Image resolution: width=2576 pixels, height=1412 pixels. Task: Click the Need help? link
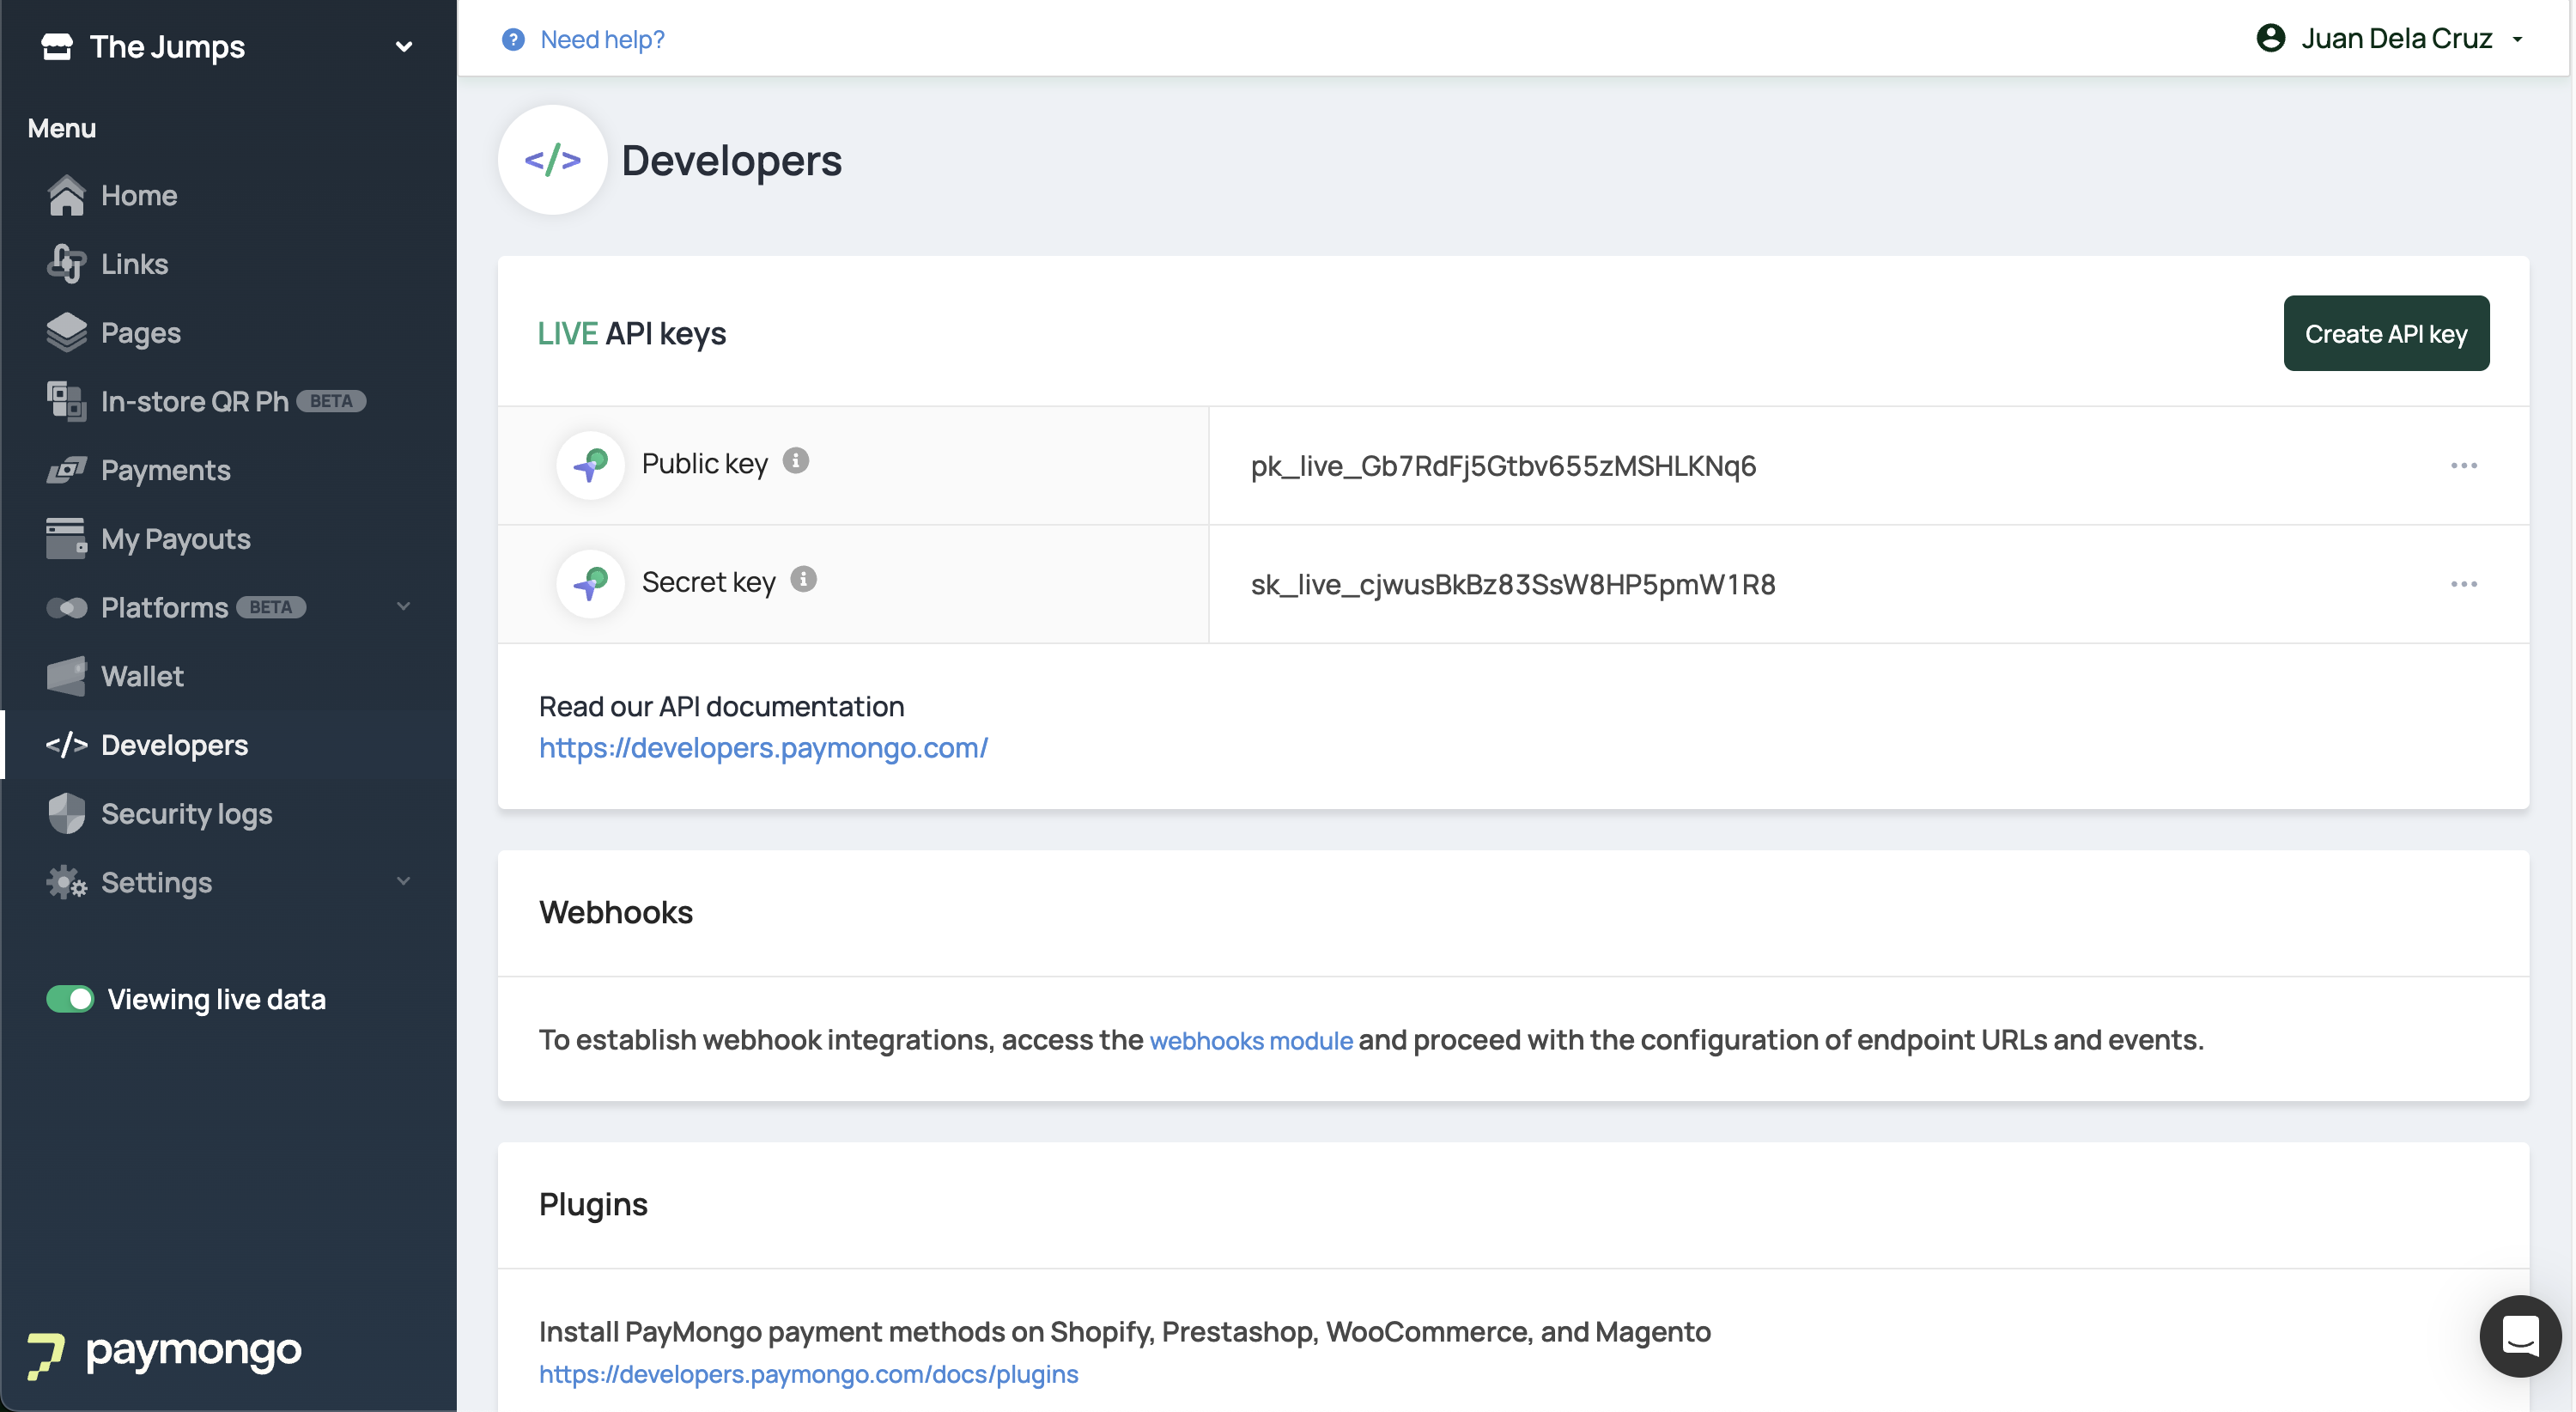click(x=602, y=39)
